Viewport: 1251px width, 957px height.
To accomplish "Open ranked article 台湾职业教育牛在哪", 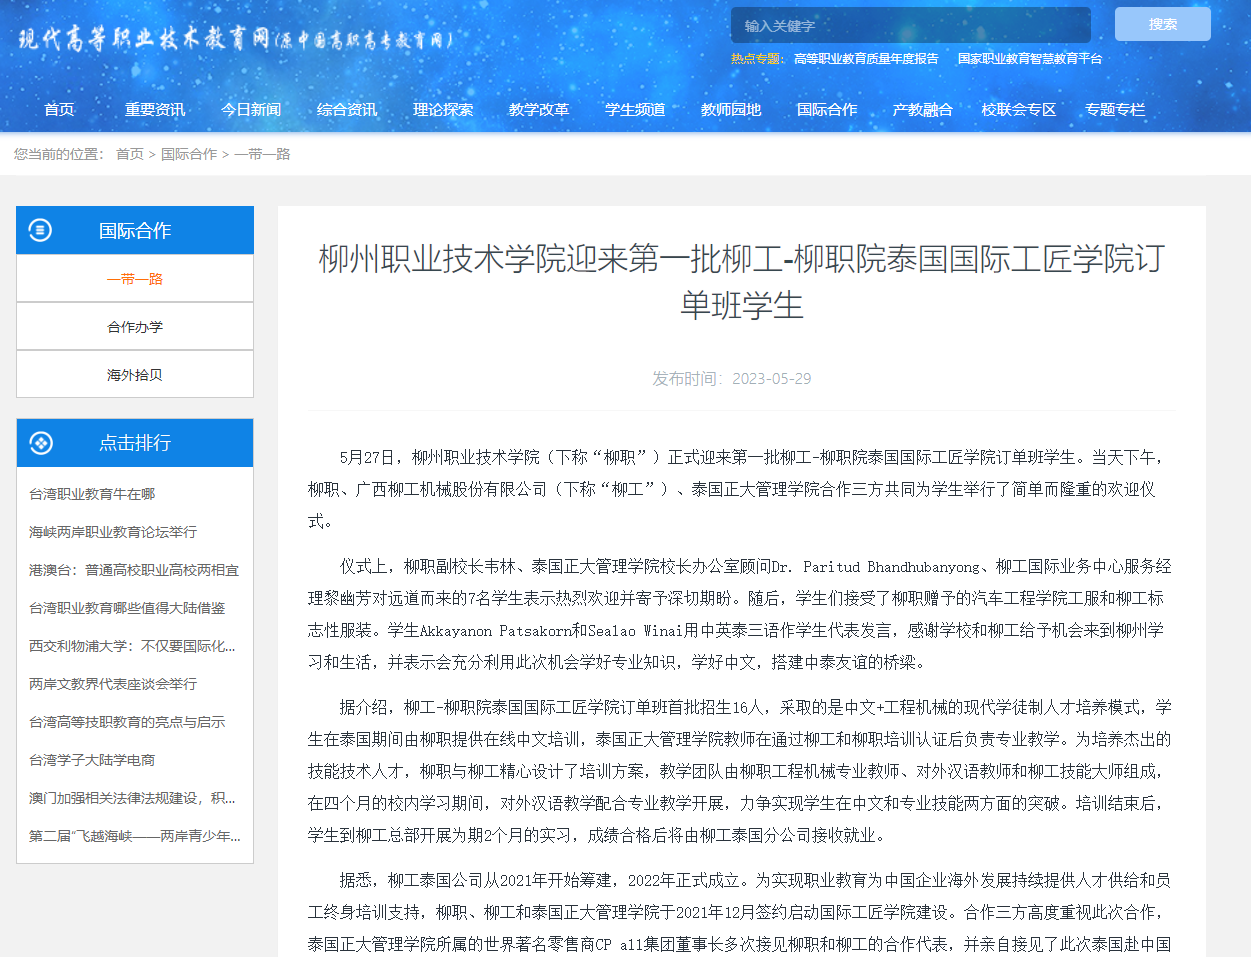I will tap(92, 494).
